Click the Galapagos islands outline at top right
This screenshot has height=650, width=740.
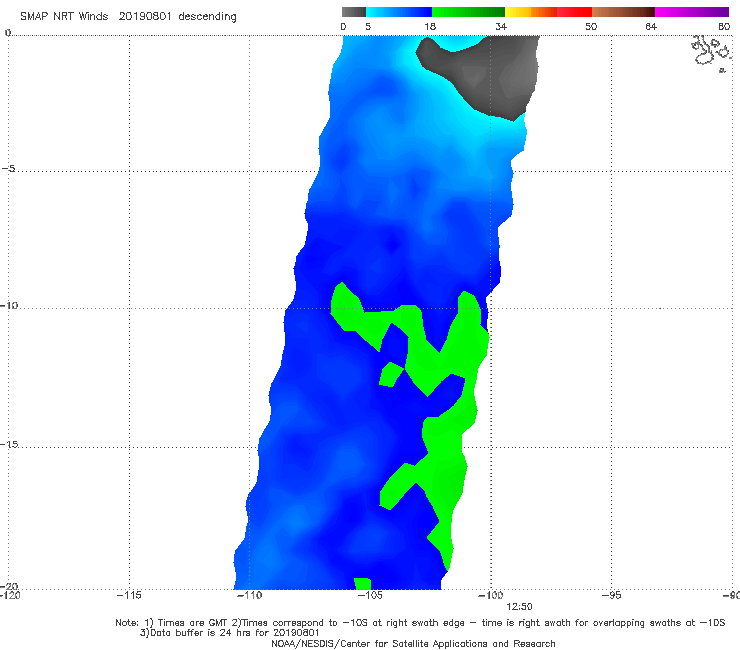pyautogui.click(x=712, y=53)
